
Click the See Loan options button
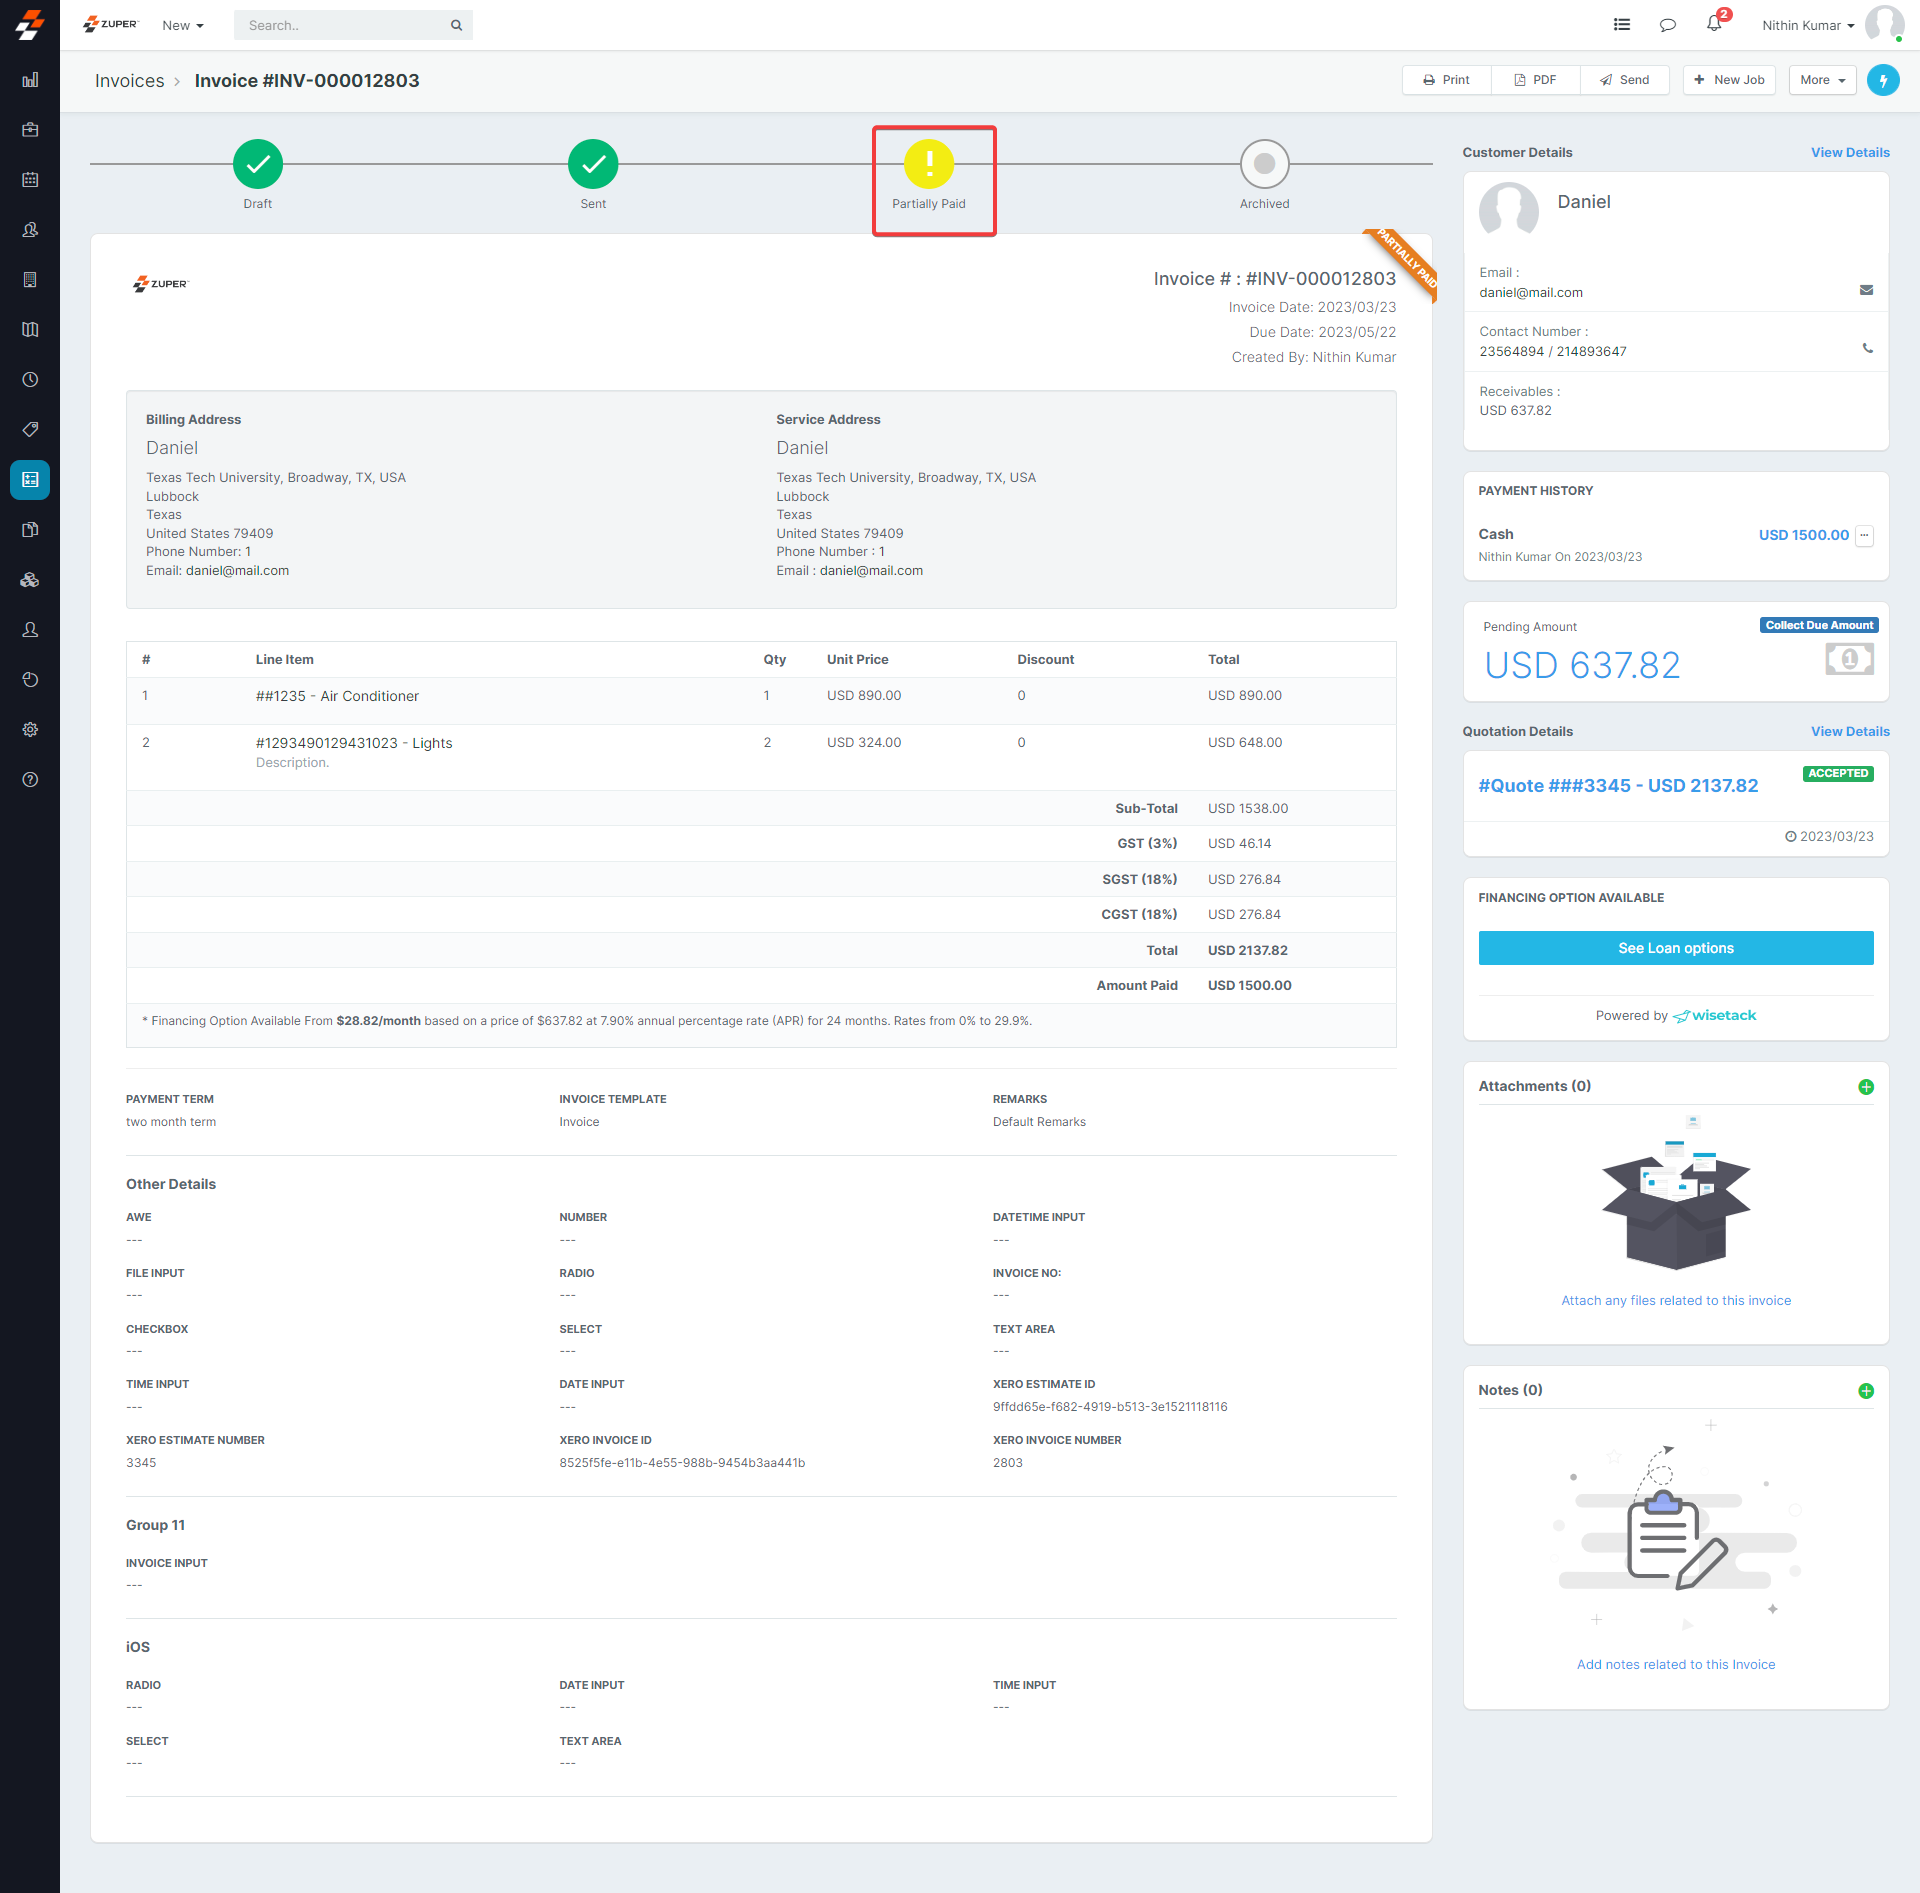pos(1675,948)
